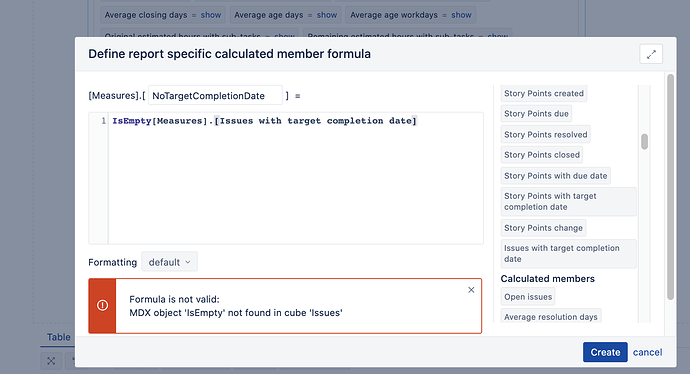
Task: Insert Issues with target completion date
Action: pos(569,253)
